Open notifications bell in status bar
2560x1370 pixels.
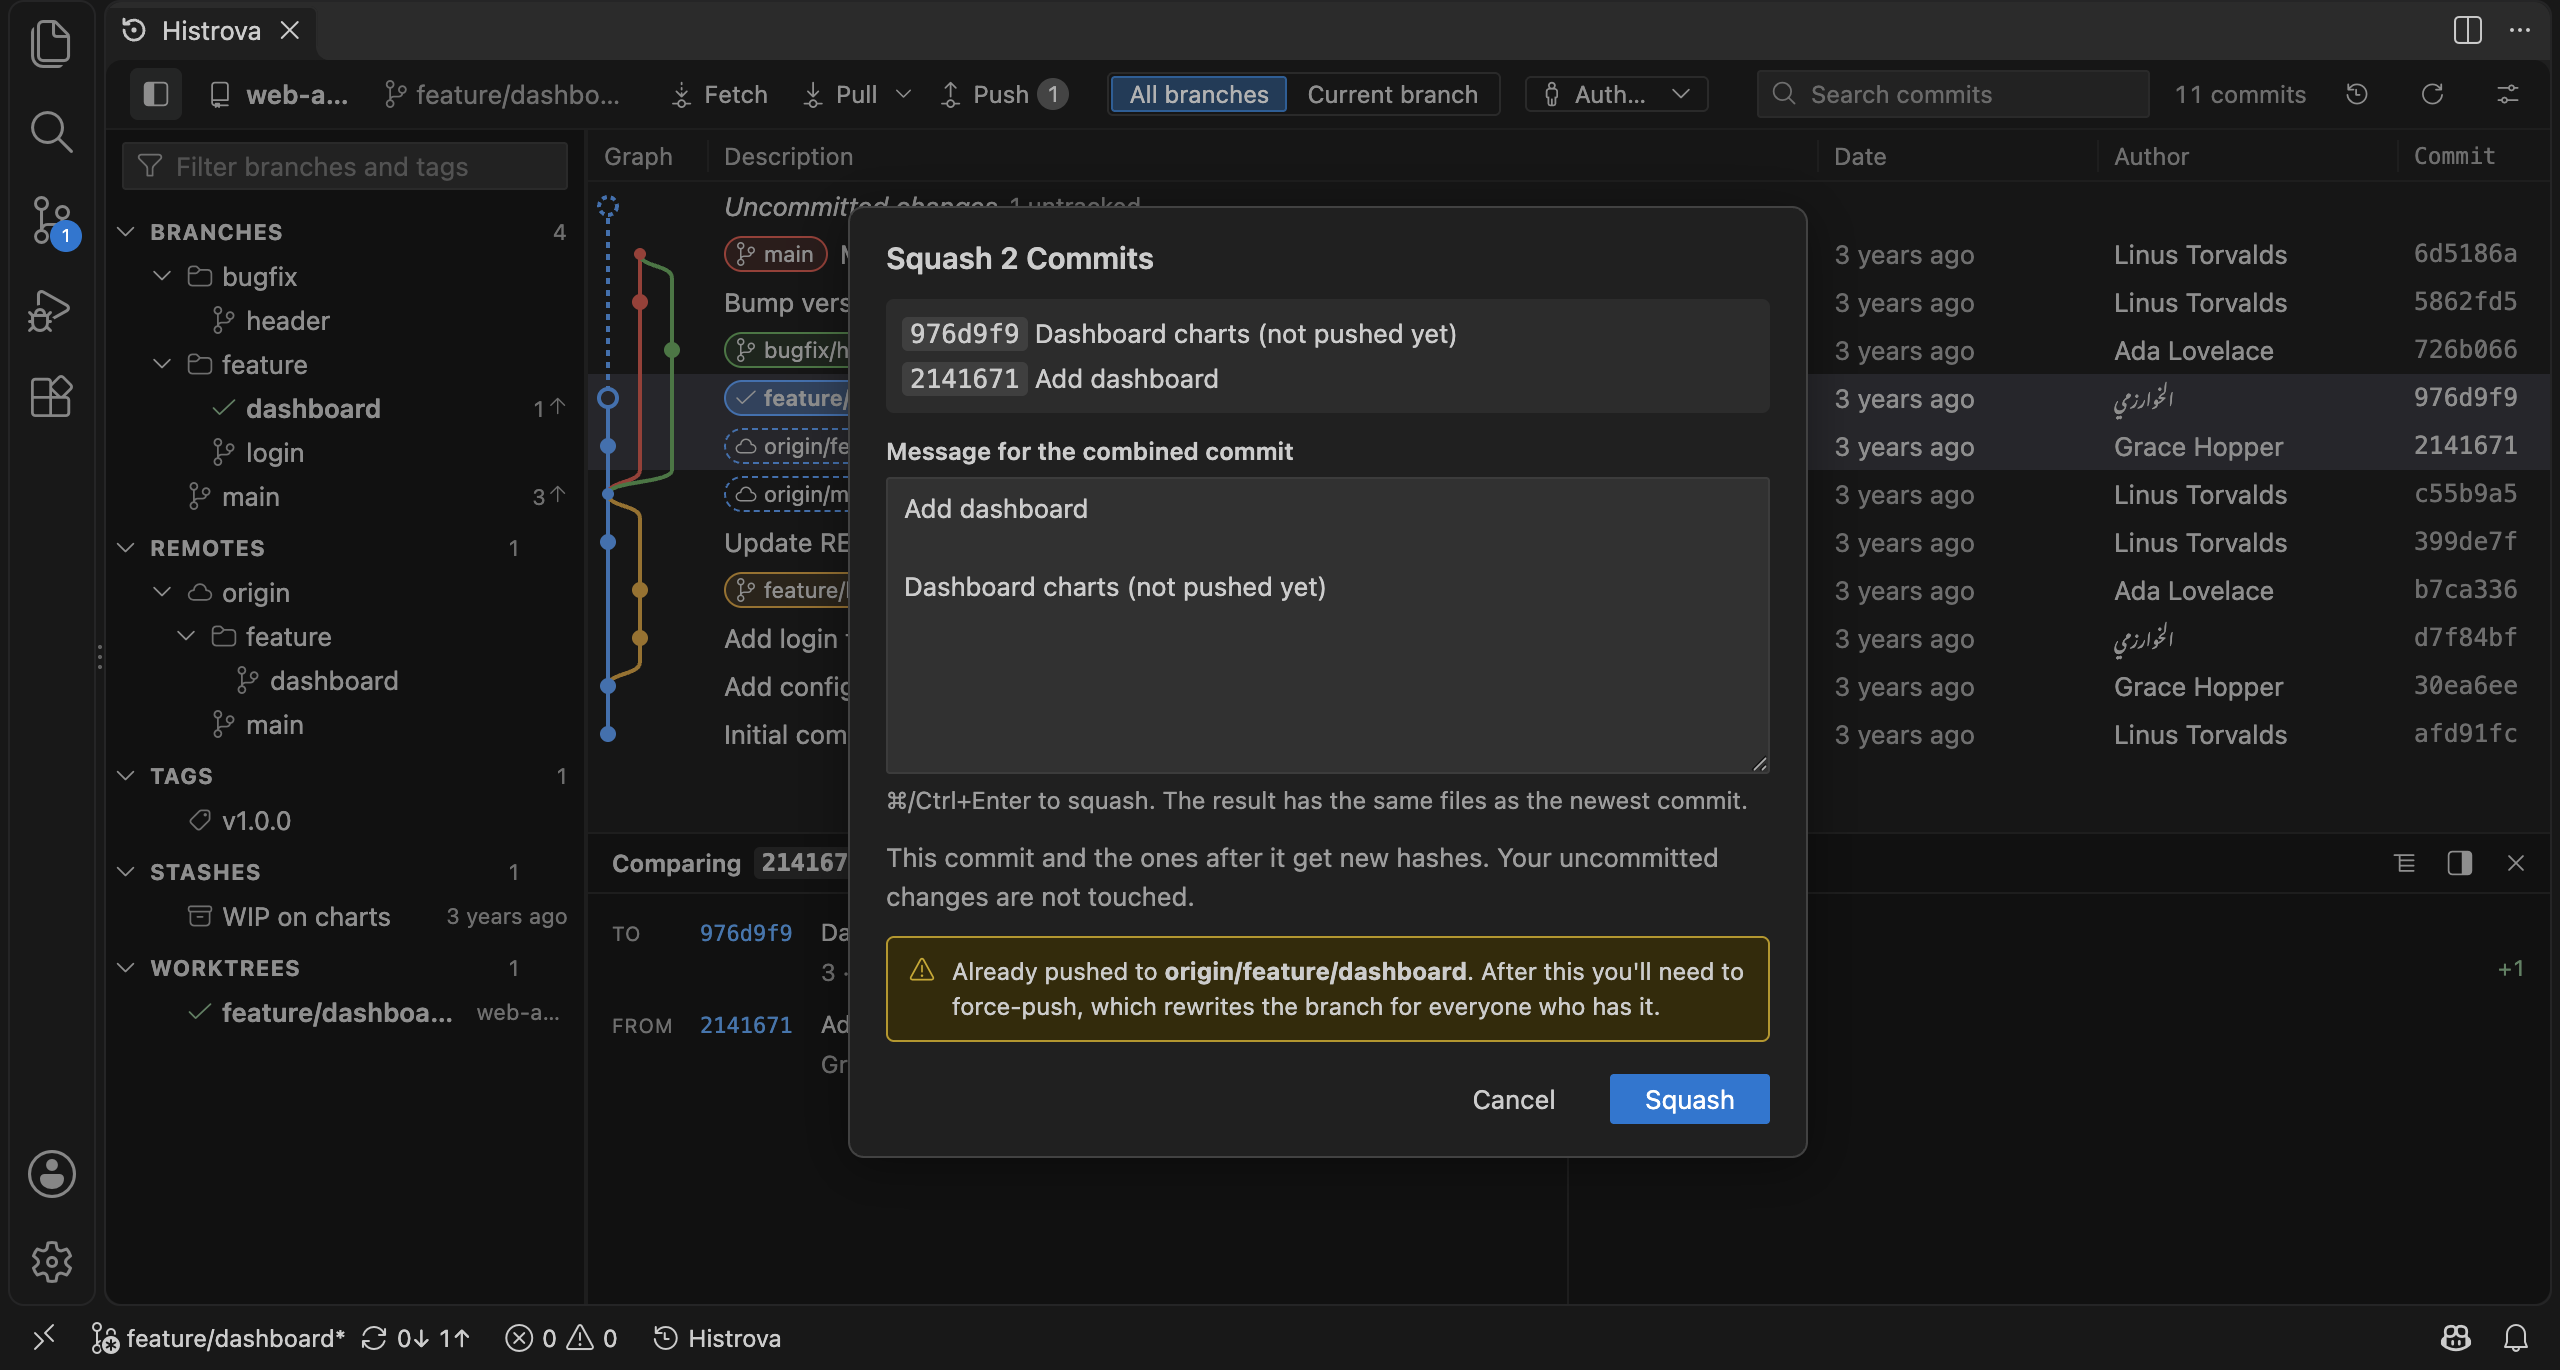tap(2516, 1338)
